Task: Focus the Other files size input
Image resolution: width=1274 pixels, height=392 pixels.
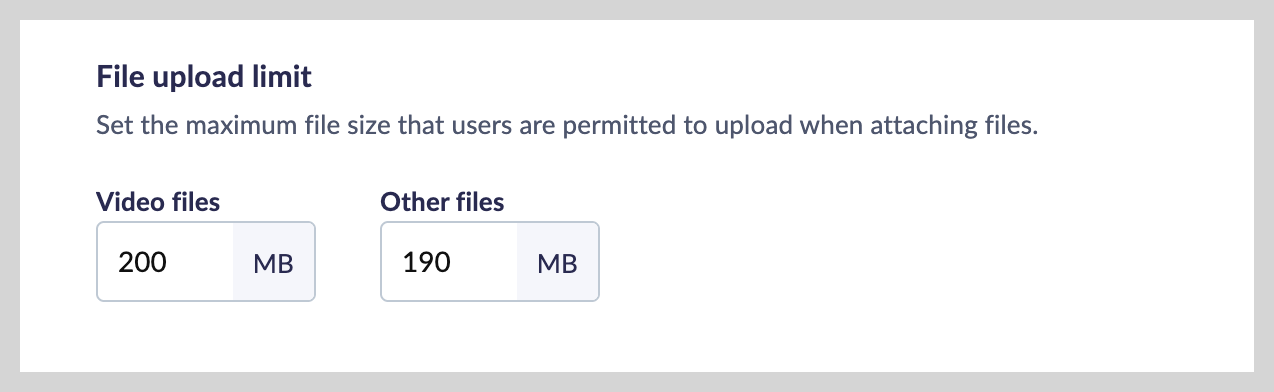Action: [449, 262]
